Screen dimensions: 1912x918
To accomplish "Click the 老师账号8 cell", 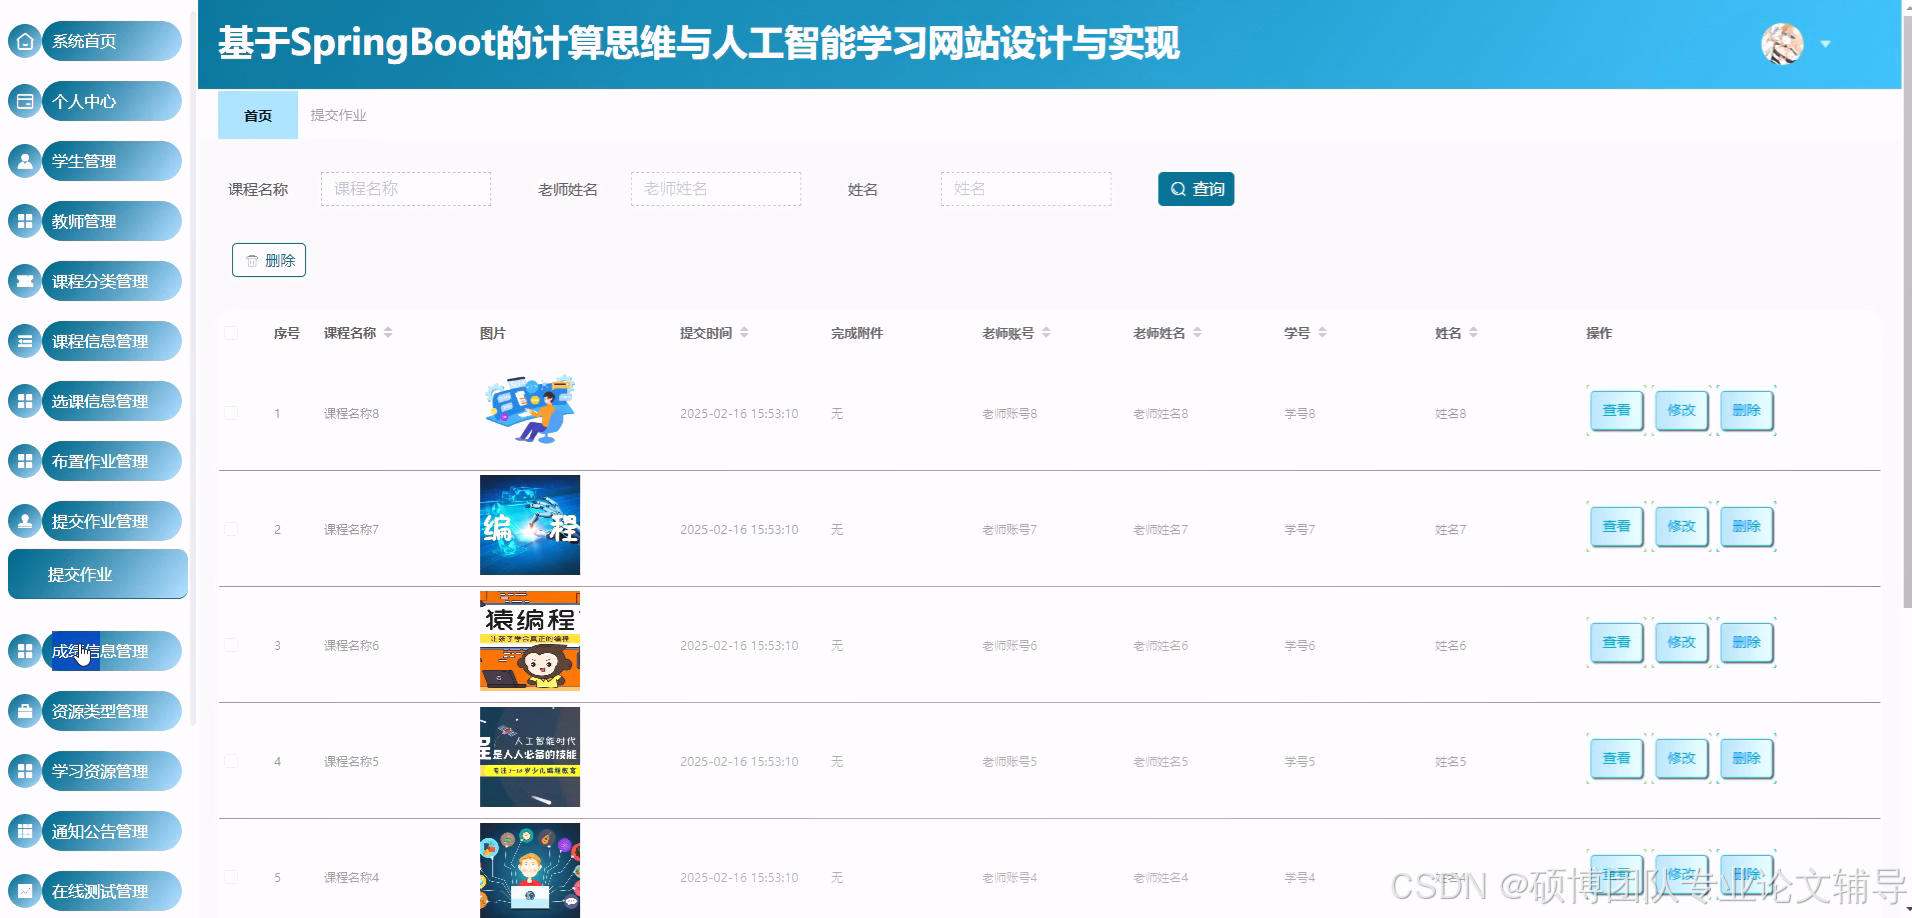I will pyautogui.click(x=1010, y=413).
